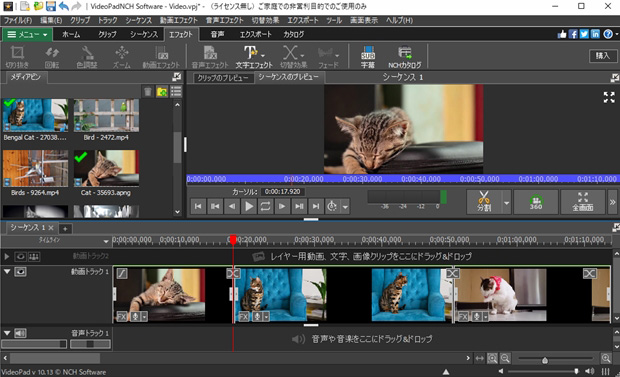Viewport: 620px width, 377px height.
Task: Click the red playhead marker on timeline
Action: tap(233, 239)
